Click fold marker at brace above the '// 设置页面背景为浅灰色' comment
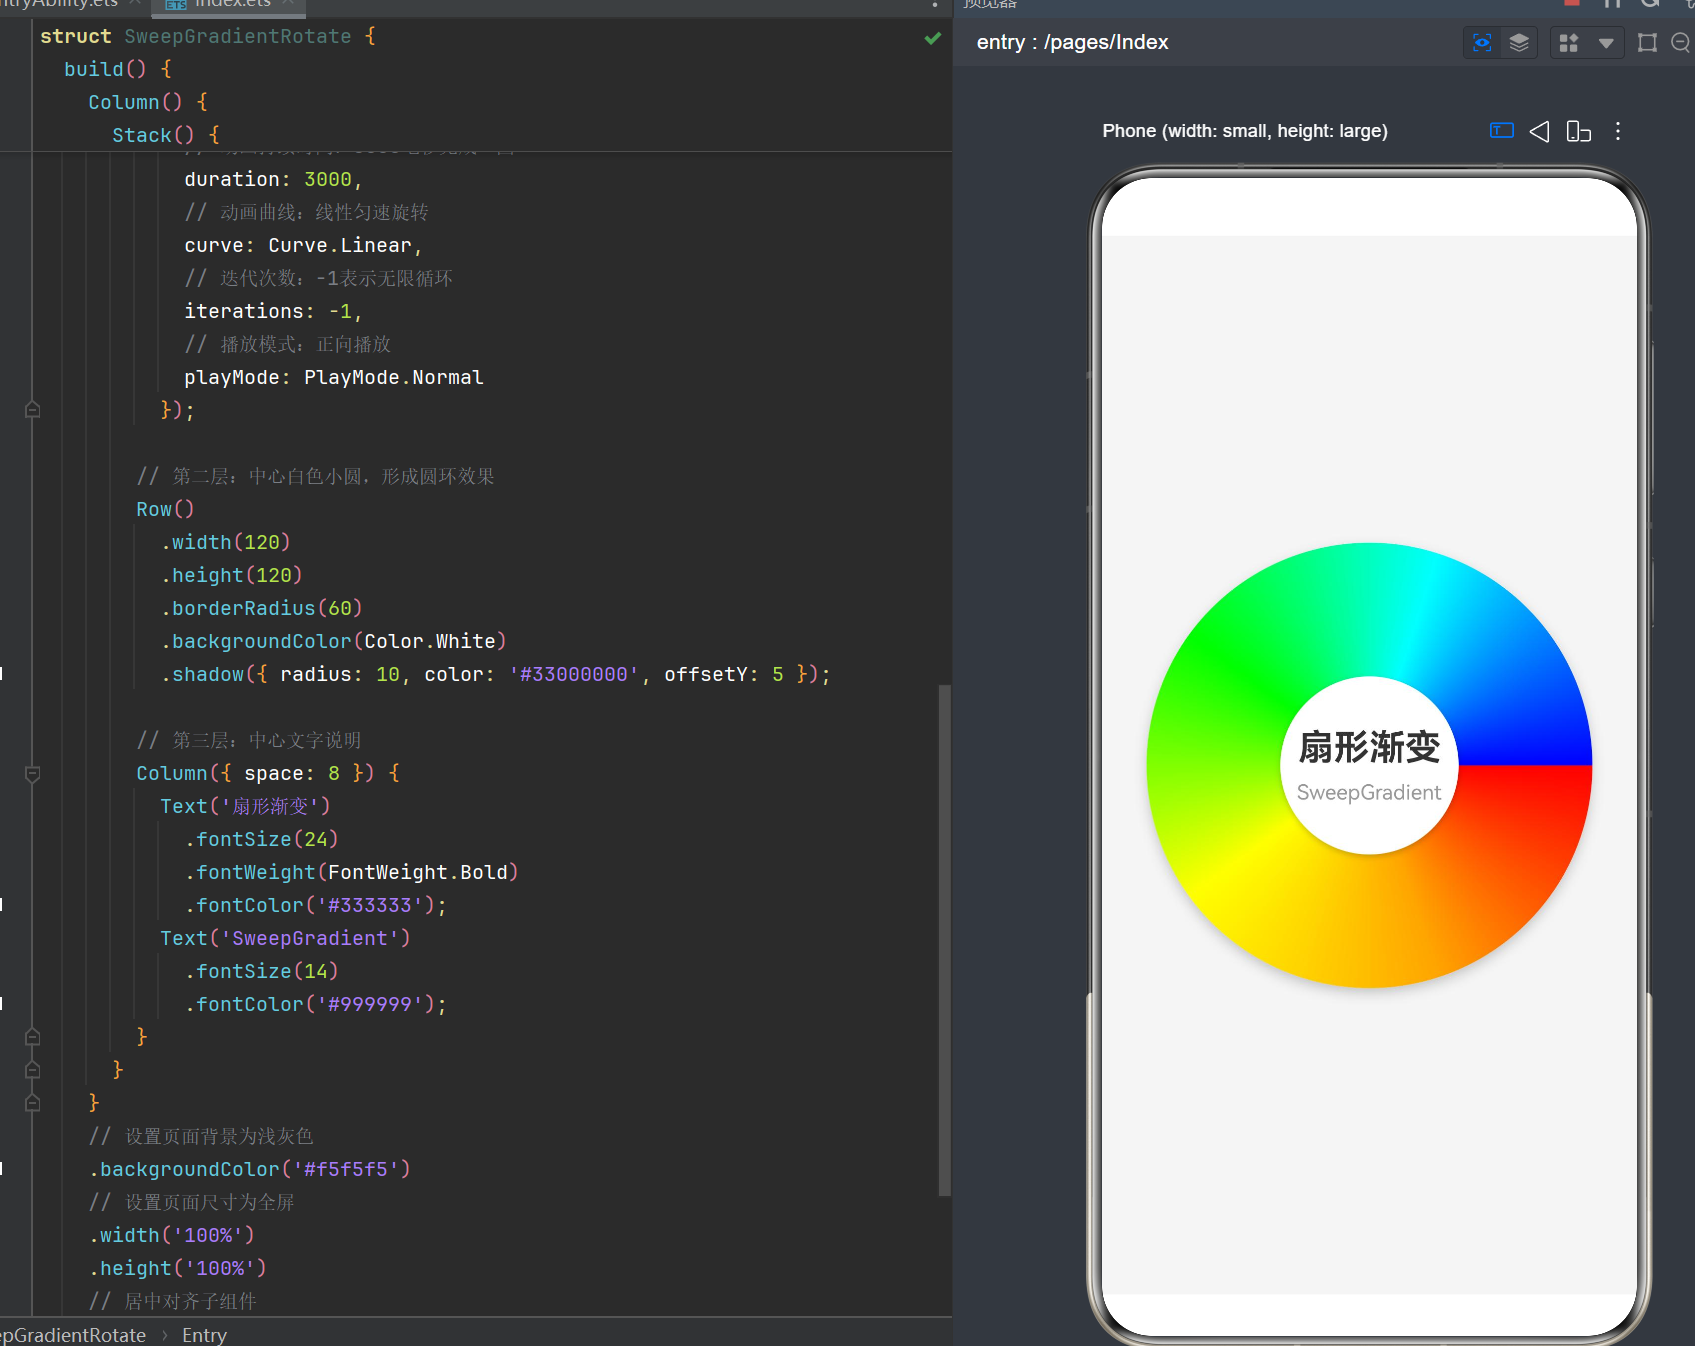The image size is (1695, 1346). [32, 1103]
